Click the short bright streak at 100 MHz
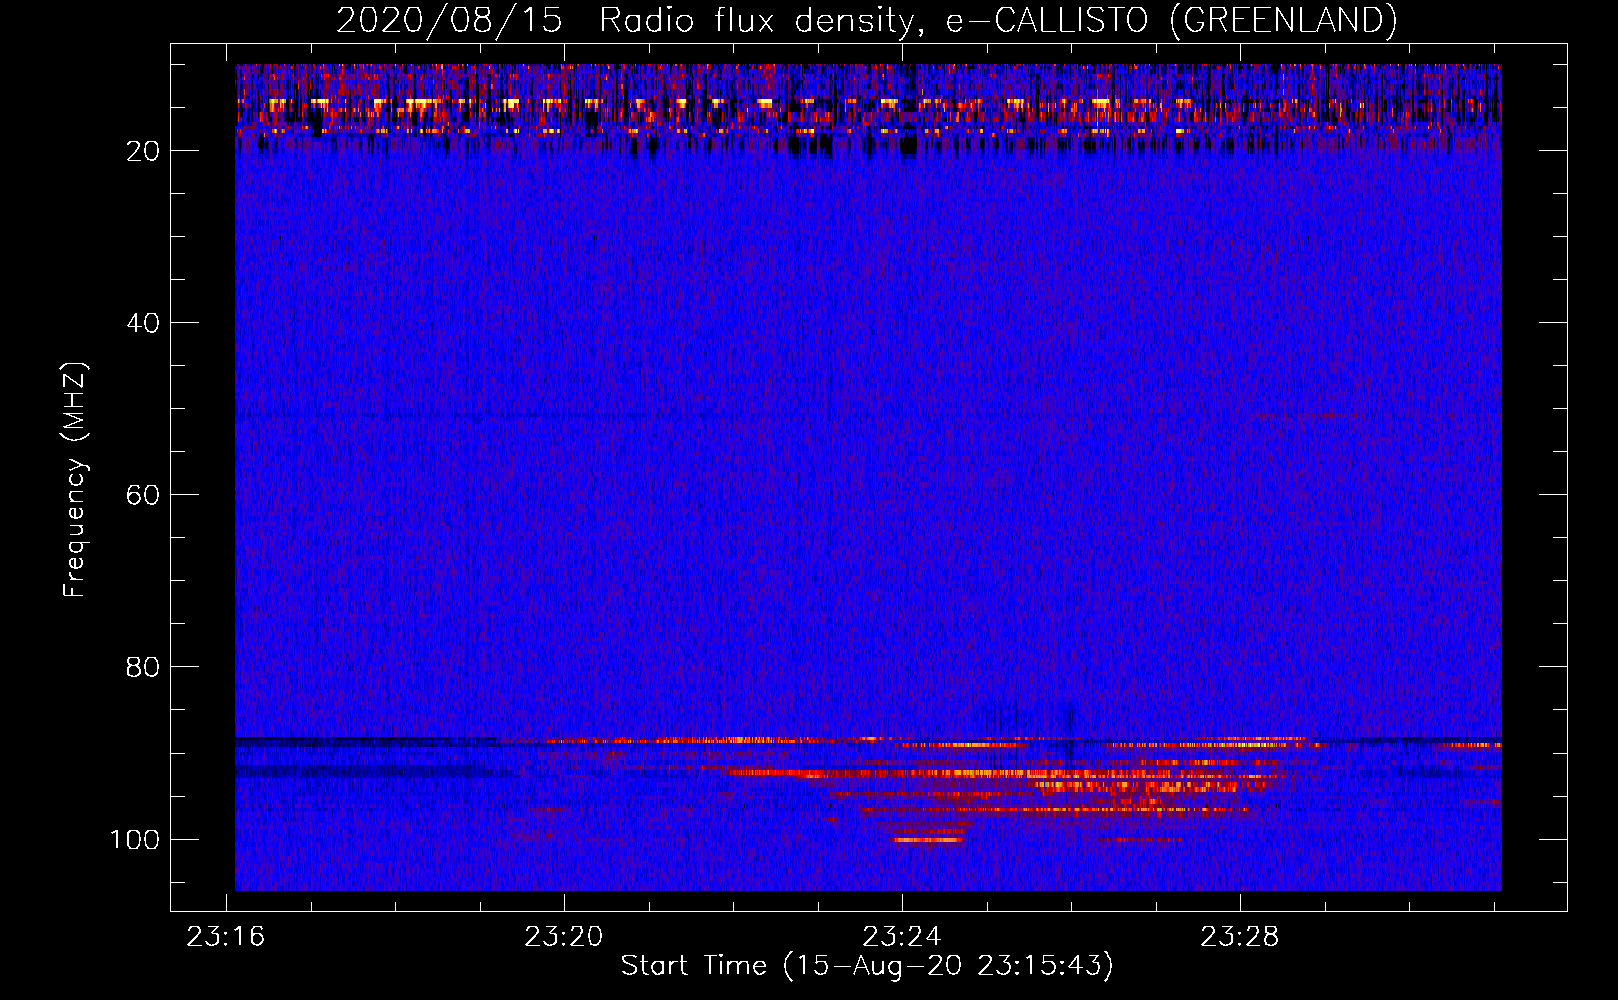The height and width of the screenshot is (1000, 1618). 928,840
